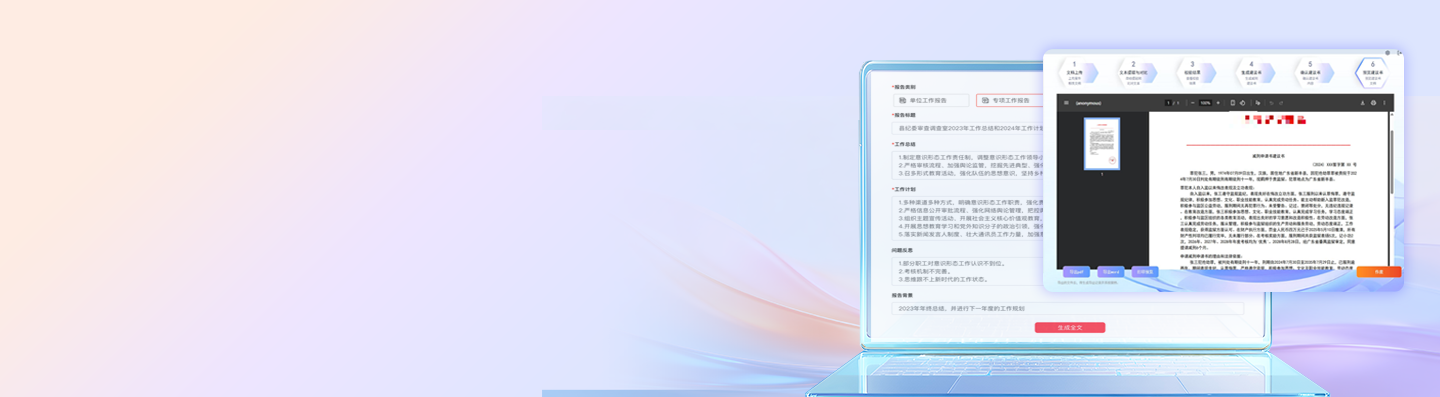Click the rotate icon in PDF toolbar
This screenshot has height=397, width=1440.
click(1243, 103)
